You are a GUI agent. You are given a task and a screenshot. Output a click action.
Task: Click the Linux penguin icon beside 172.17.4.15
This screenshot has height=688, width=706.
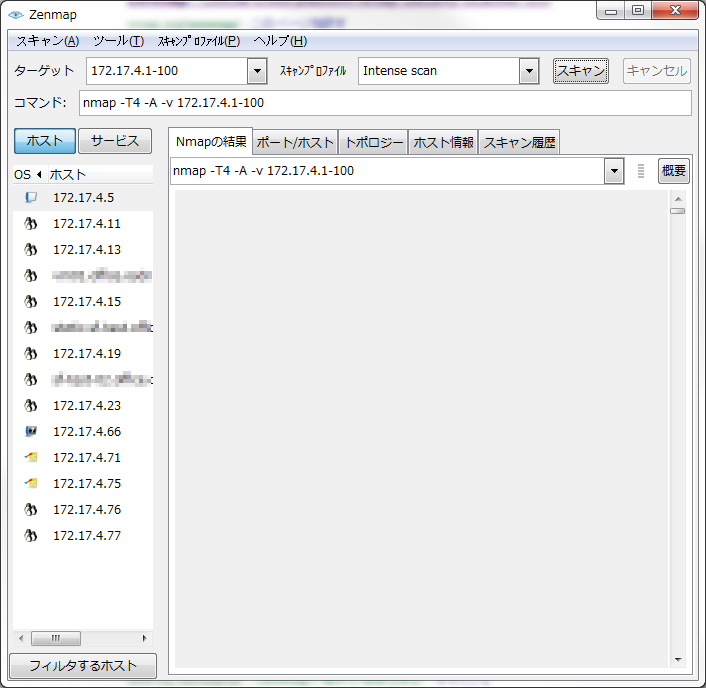(x=31, y=302)
